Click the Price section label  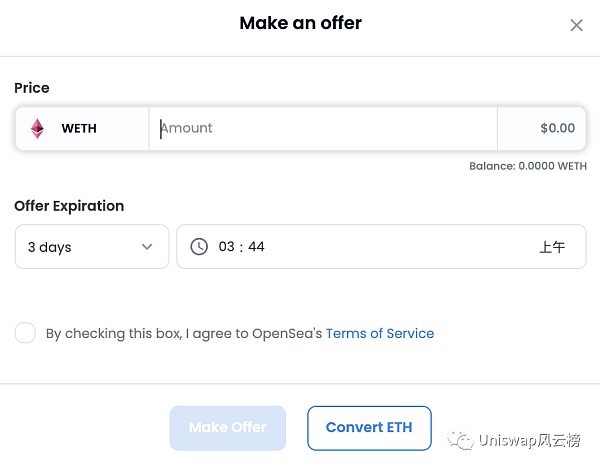tap(32, 88)
